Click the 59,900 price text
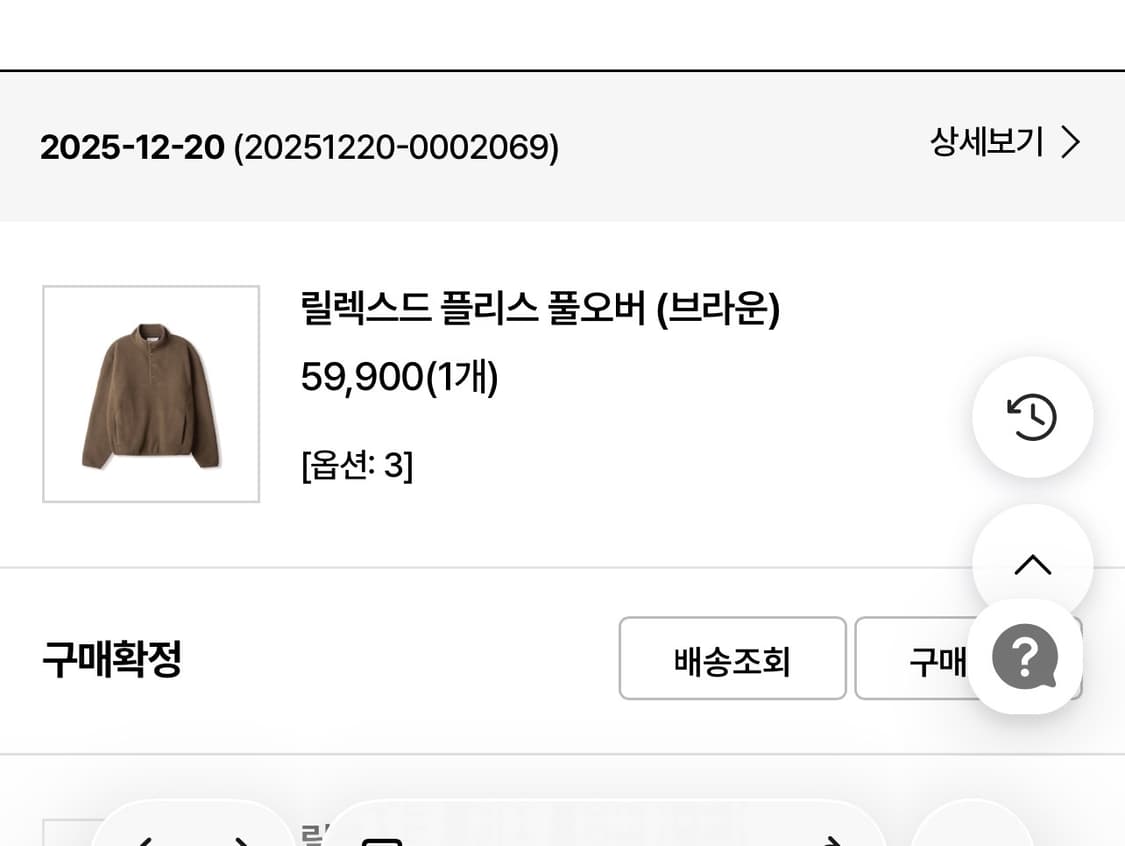Image resolution: width=1125 pixels, height=846 pixels. click(400, 377)
